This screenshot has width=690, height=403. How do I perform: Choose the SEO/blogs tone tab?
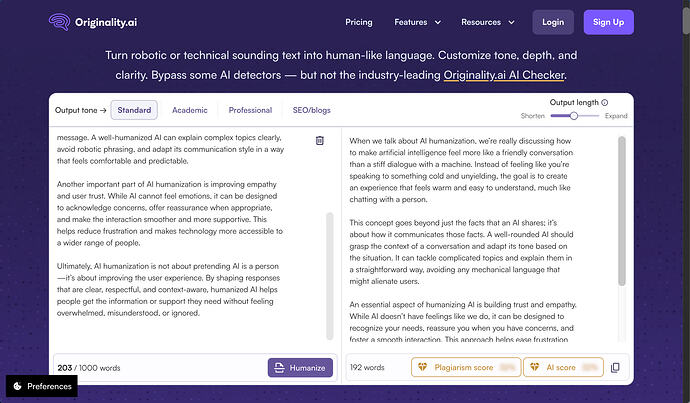[312, 110]
